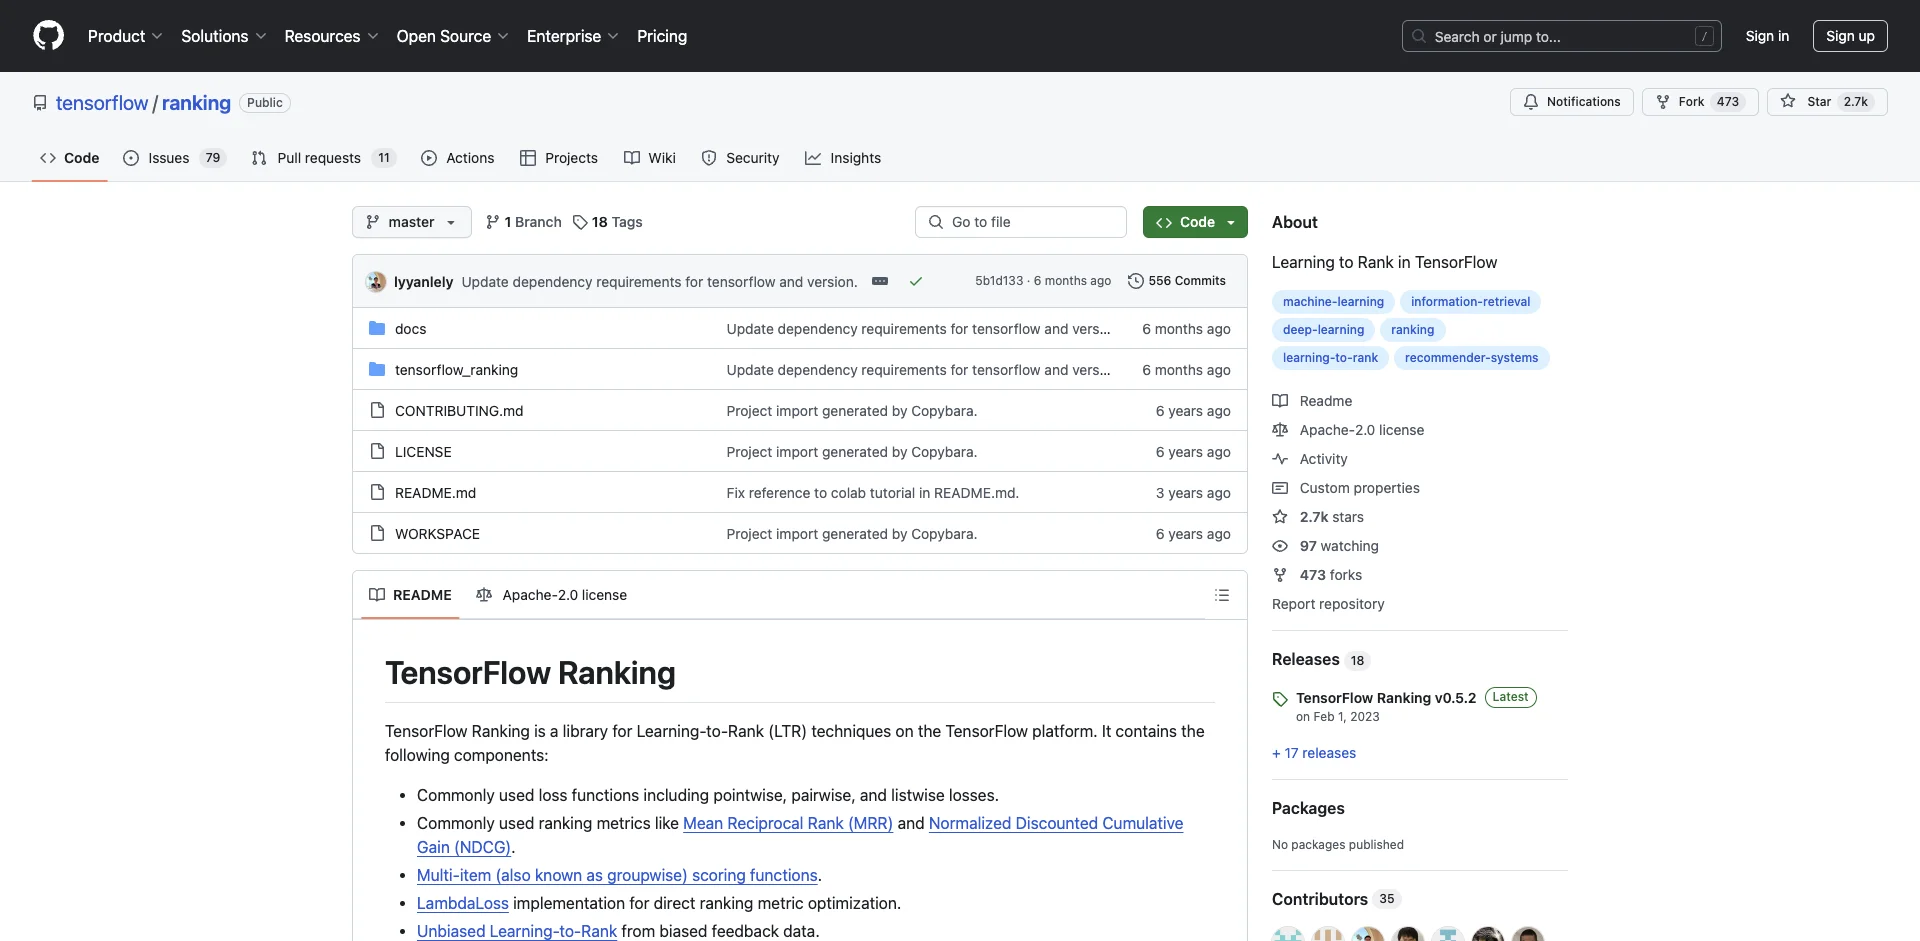Screen dimensions: 1920x941
Task: Click the search magnifier icon in top bar
Action: click(1418, 36)
